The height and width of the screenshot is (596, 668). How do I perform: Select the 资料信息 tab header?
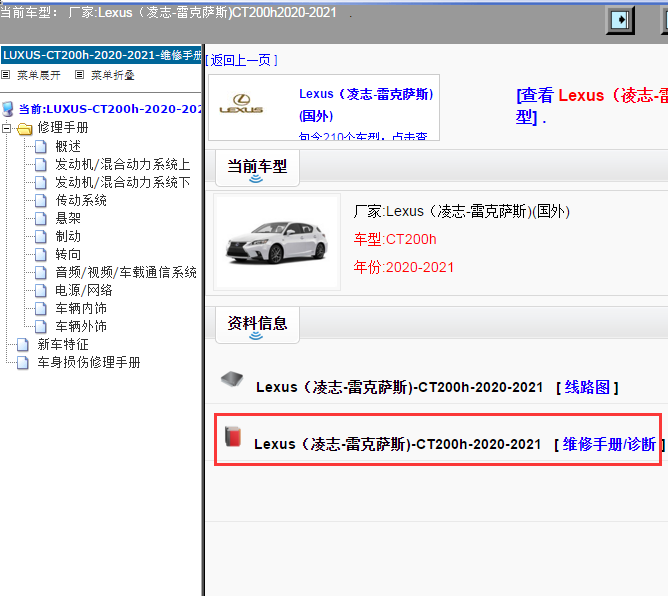[257, 324]
